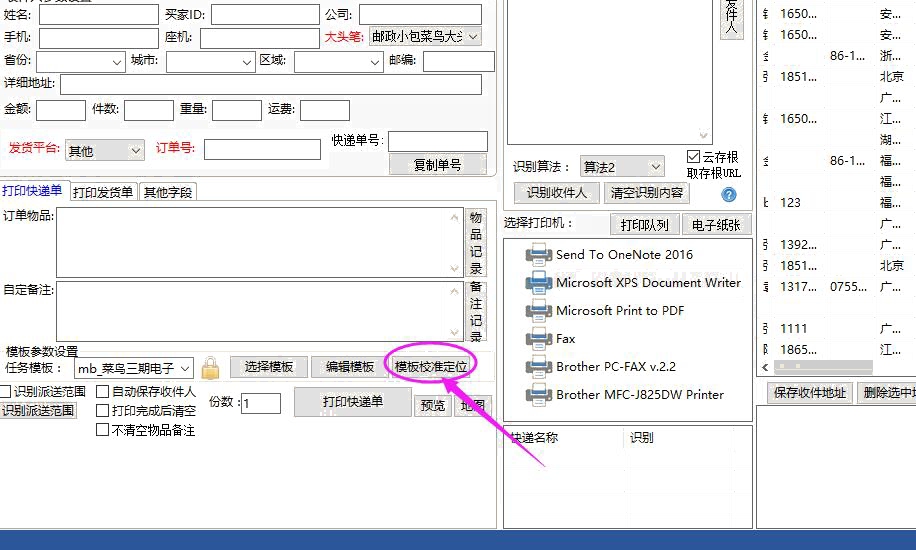
Task: Open the 其他字段 tab
Action: point(167,192)
